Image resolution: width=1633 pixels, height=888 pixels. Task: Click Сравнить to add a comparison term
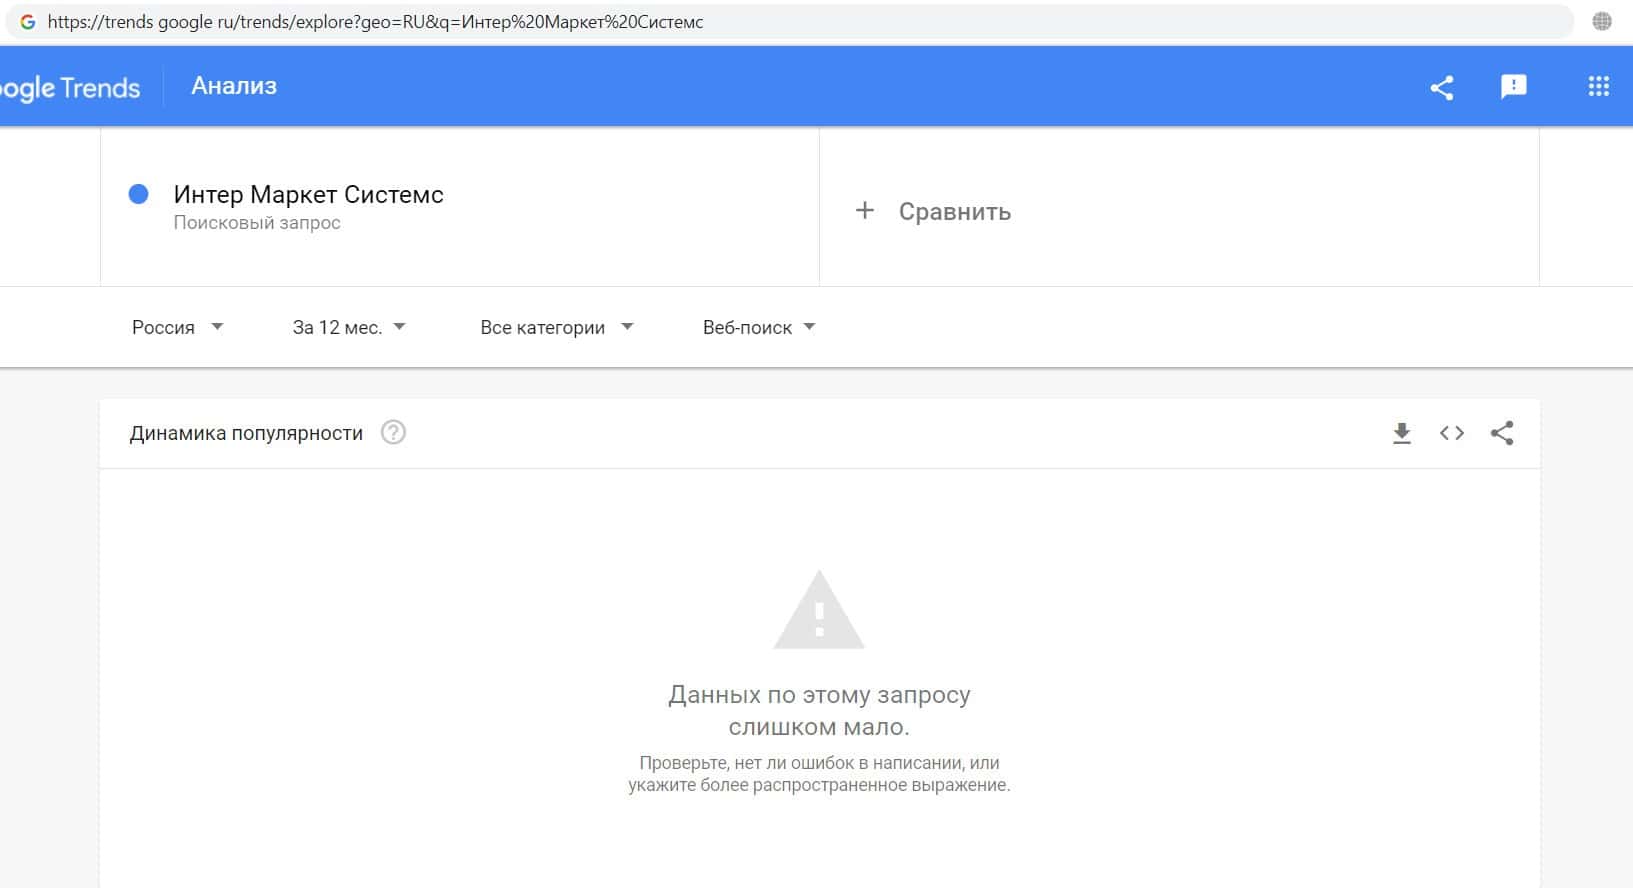tap(955, 211)
